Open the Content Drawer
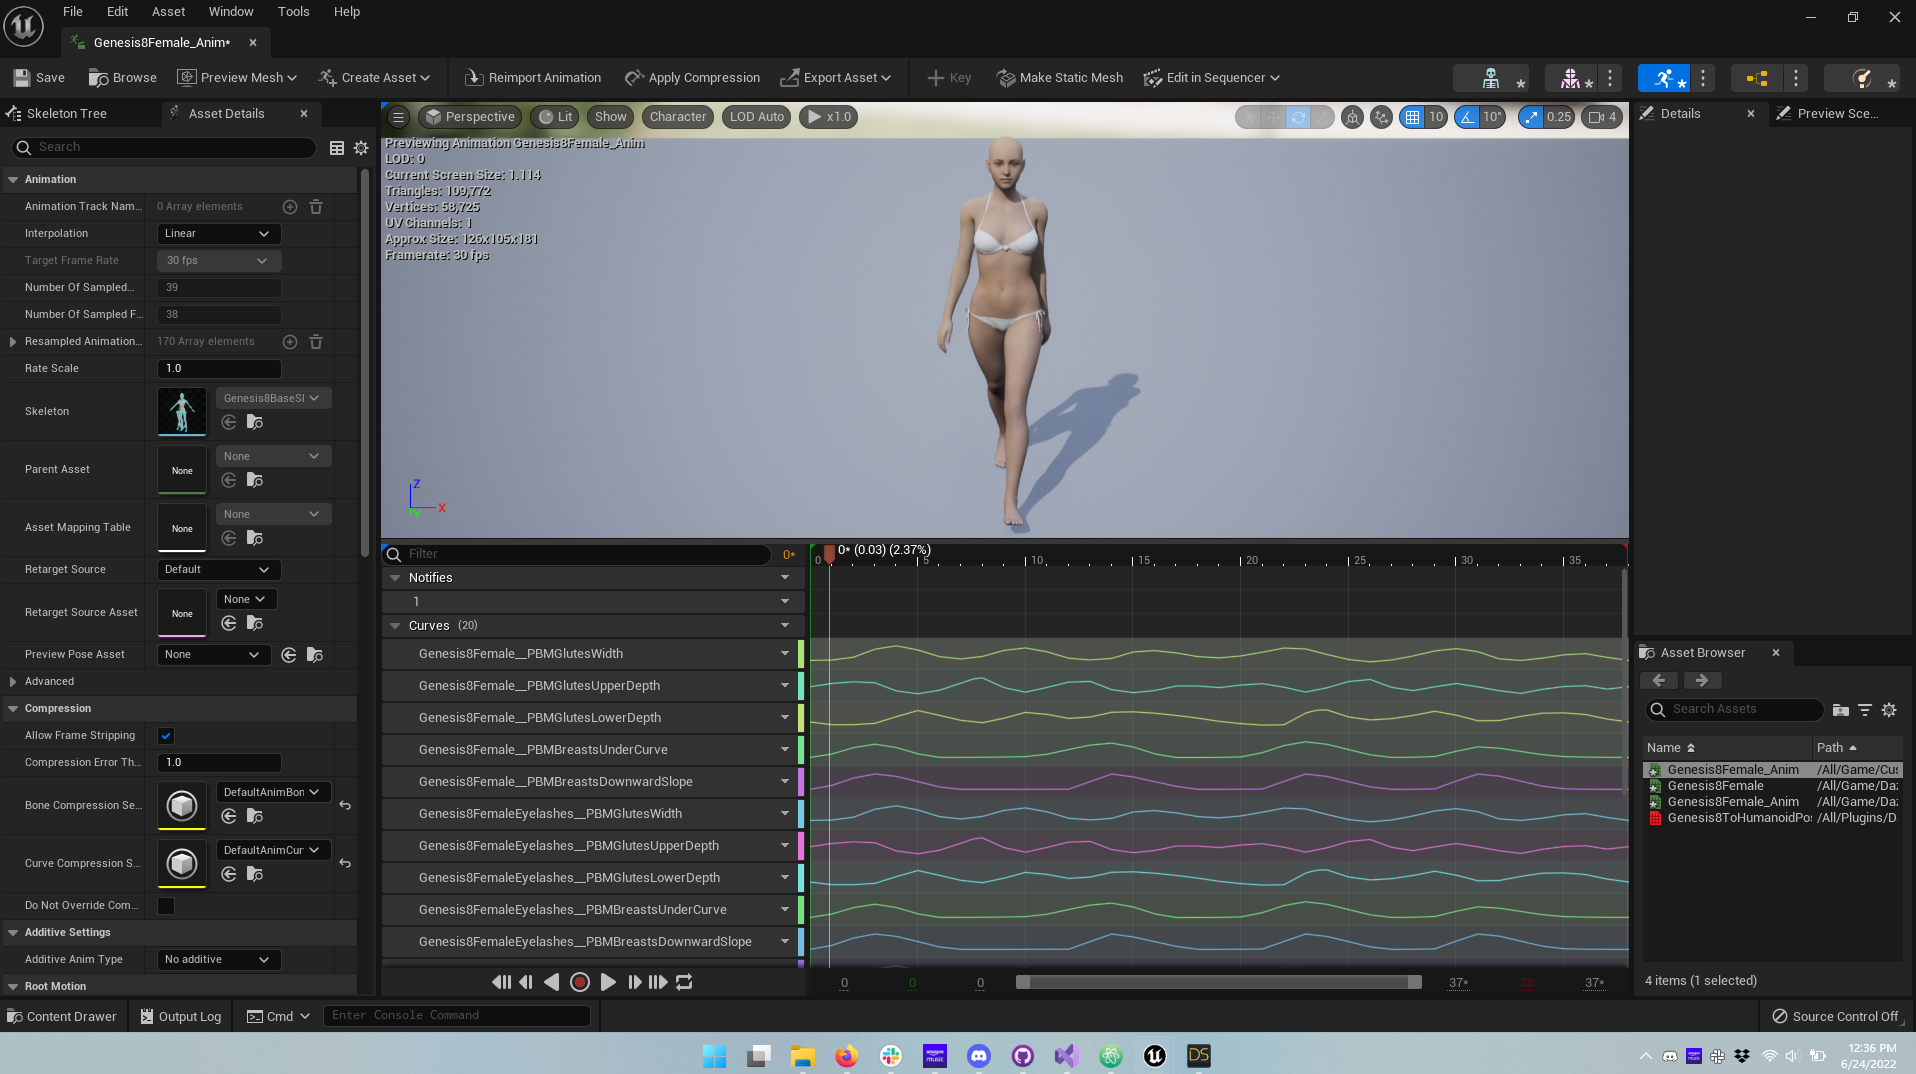Viewport: 1916px width, 1074px height. pyautogui.click(x=62, y=1017)
